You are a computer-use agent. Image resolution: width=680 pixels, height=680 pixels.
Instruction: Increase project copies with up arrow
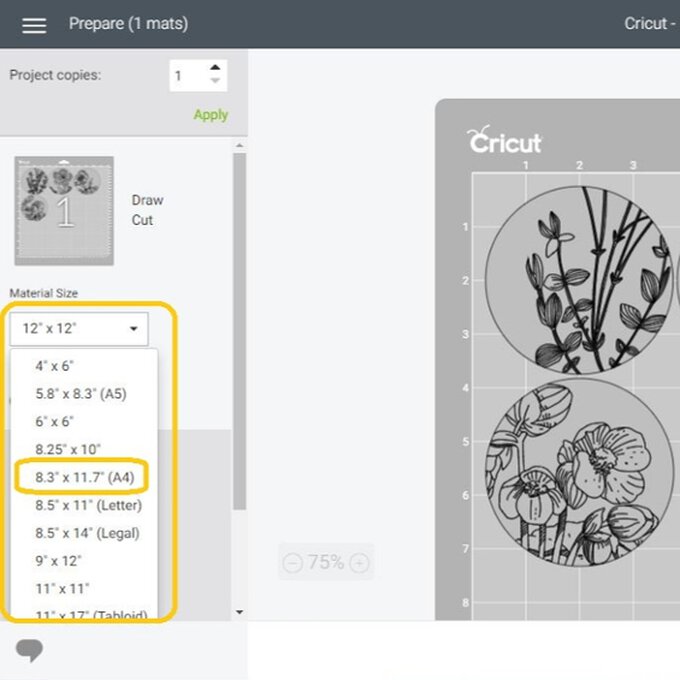(x=215, y=68)
